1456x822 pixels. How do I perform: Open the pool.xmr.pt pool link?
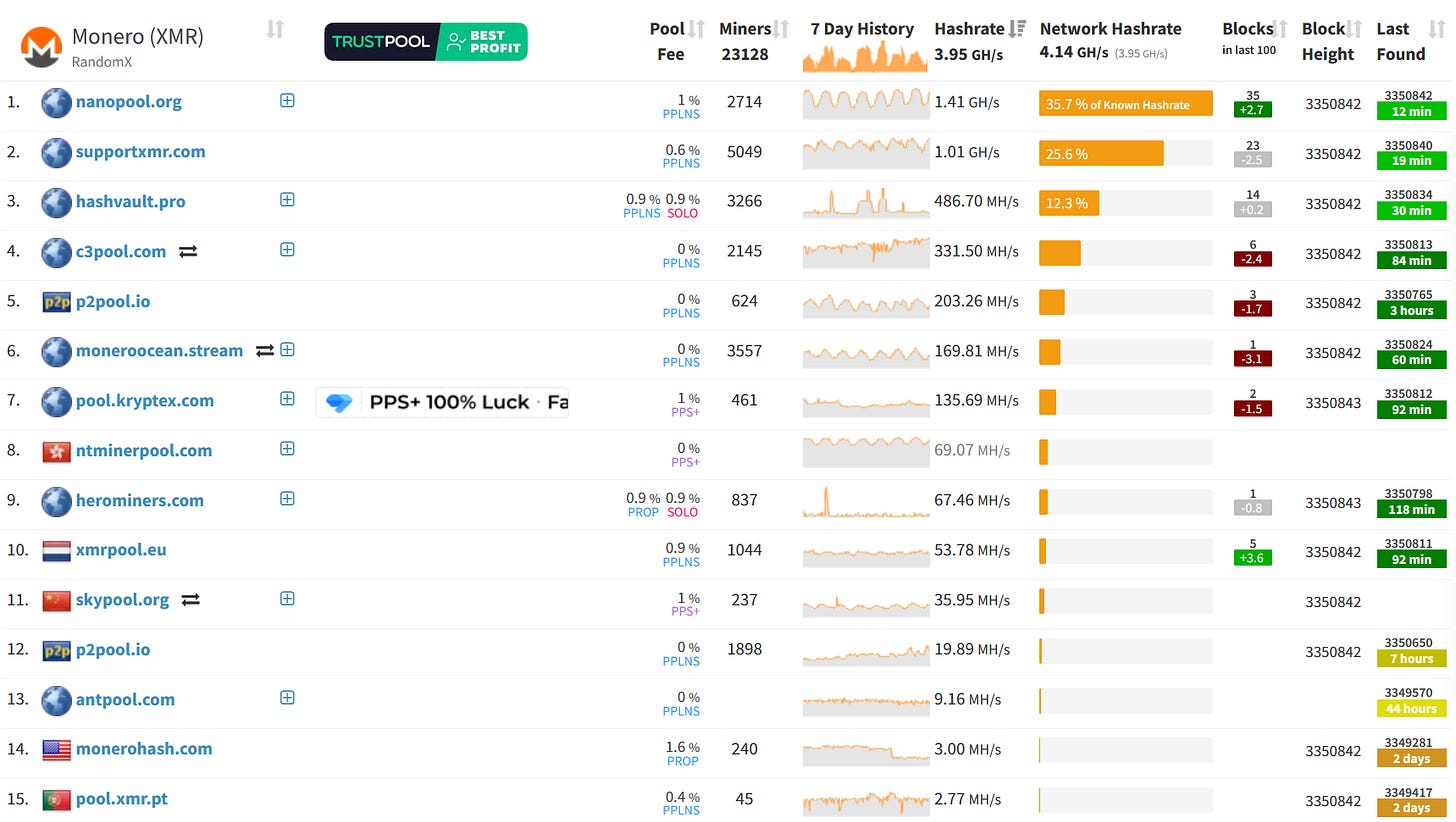121,798
